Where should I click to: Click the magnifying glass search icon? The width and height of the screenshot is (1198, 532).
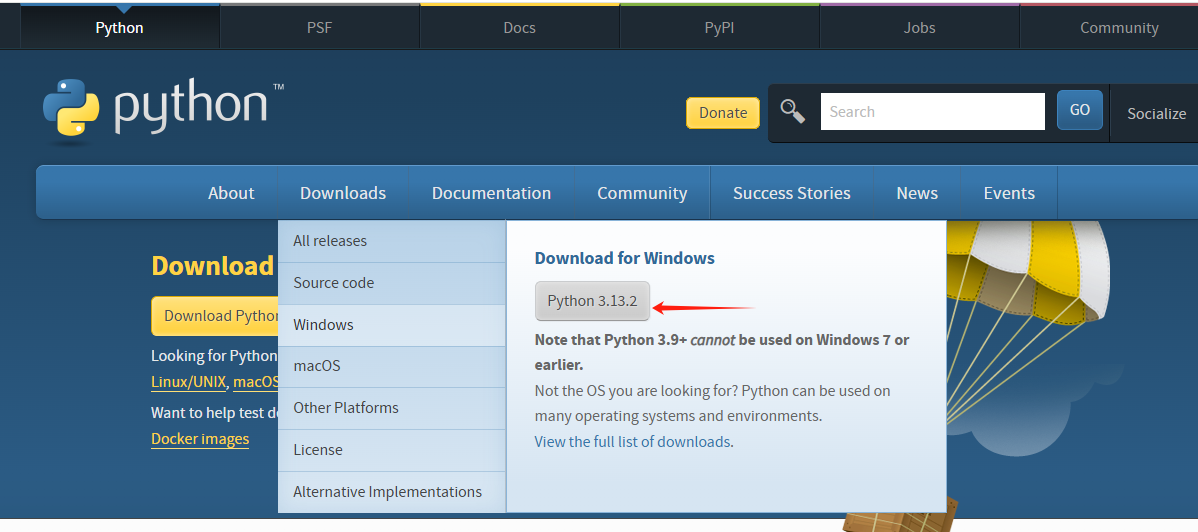(x=793, y=111)
